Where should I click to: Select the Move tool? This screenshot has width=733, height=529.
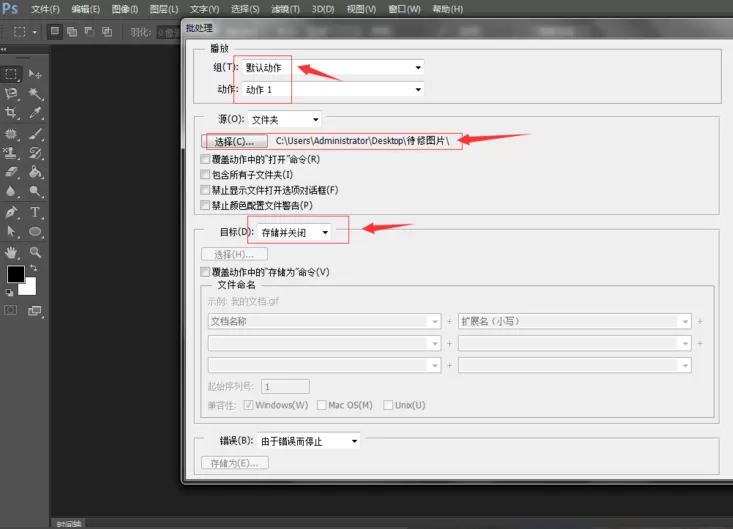click(35, 74)
